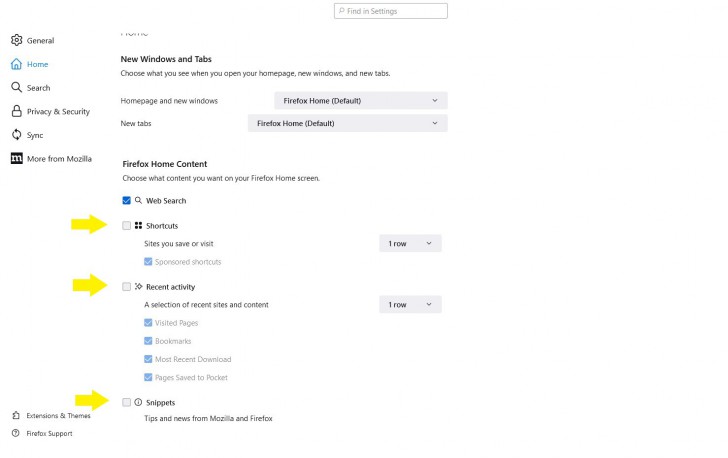Click the Find in Settings field

[x=394, y=11]
